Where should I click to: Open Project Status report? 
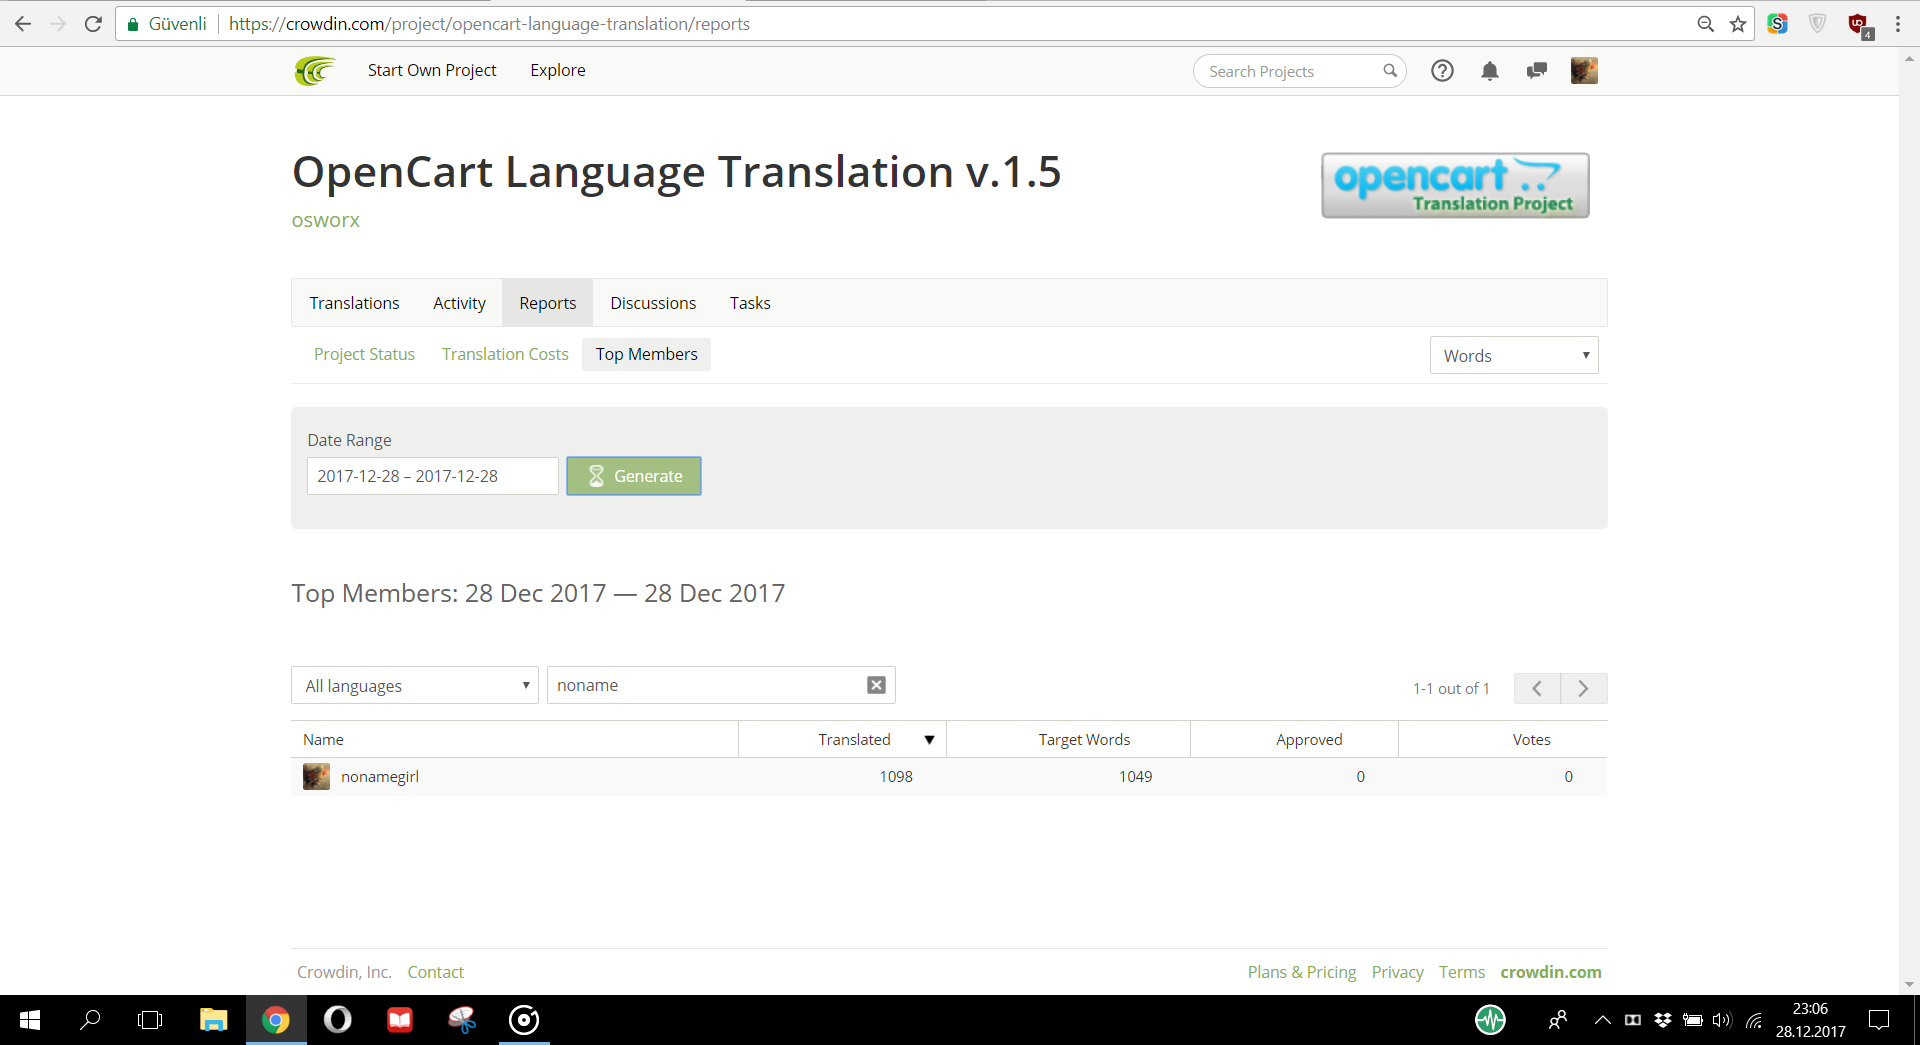pos(364,354)
